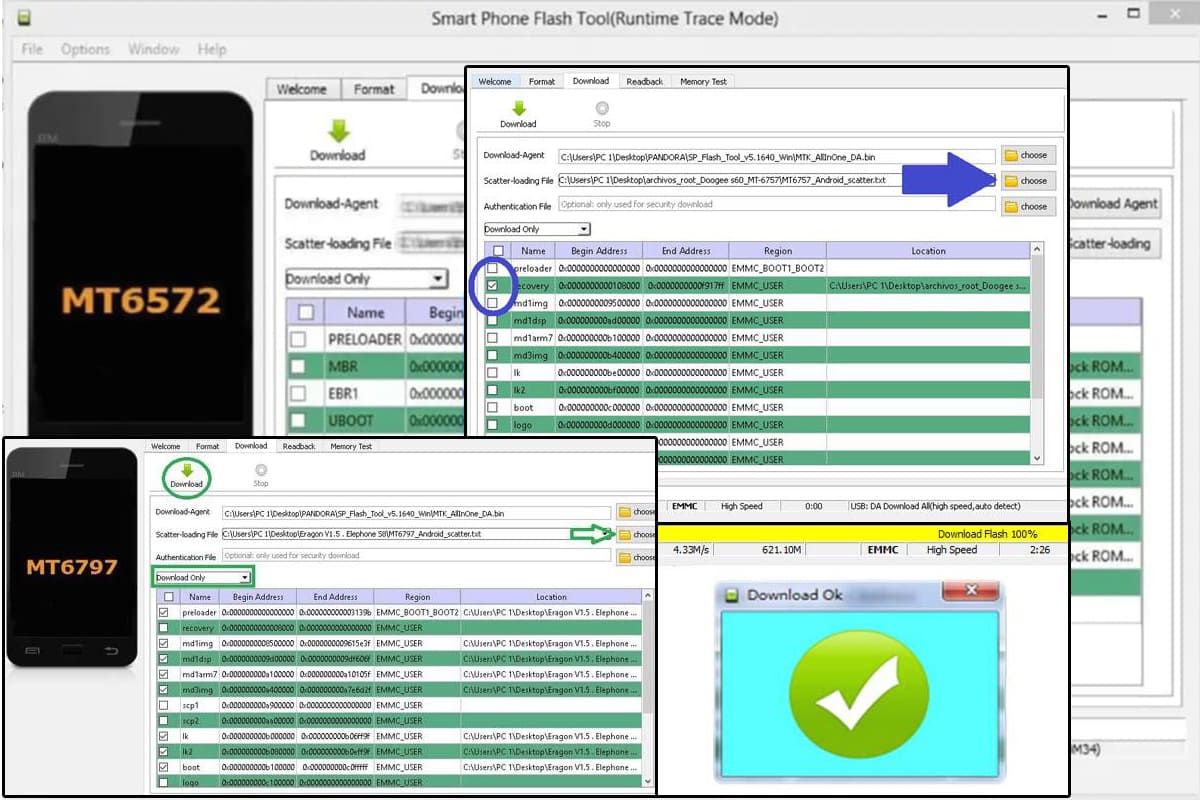Switch to Memory Test tab in MT6797 panel
The image size is (1200, 800).
click(351, 447)
